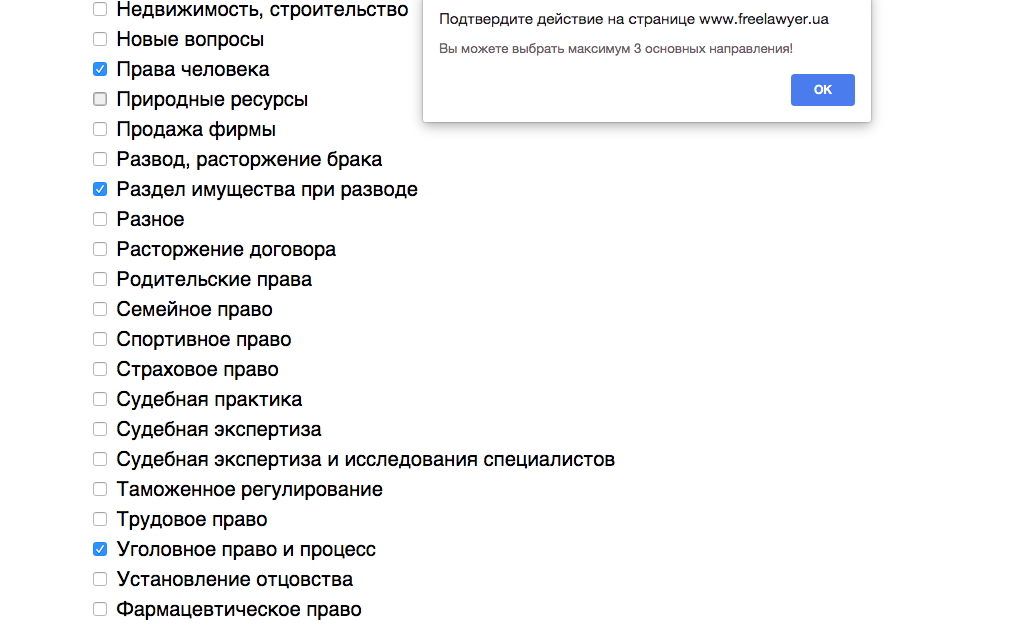Uncheck the Права человека checkbox
The width and height of the screenshot is (1011, 630).
pyautogui.click(x=100, y=69)
